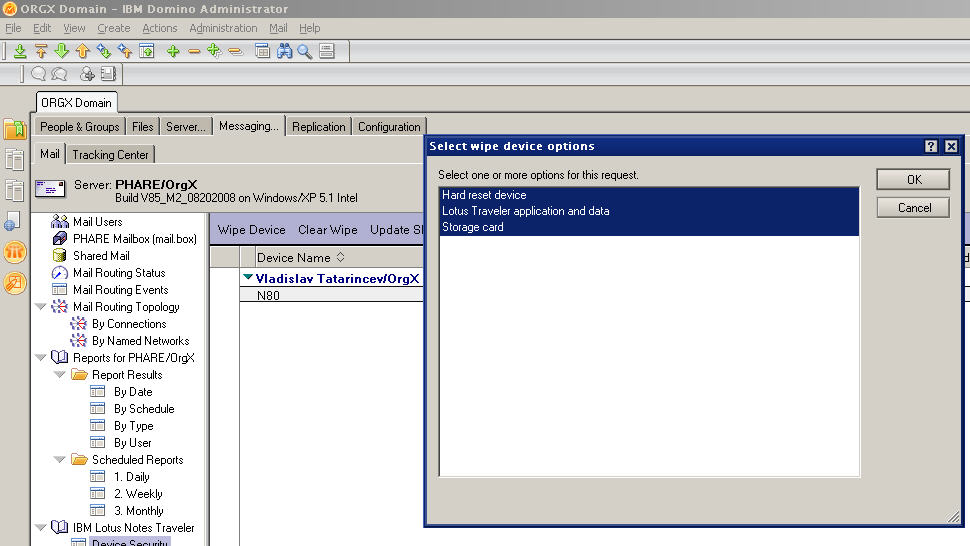
Task: Open By Schedule report view
Action: pyautogui.click(x=144, y=409)
